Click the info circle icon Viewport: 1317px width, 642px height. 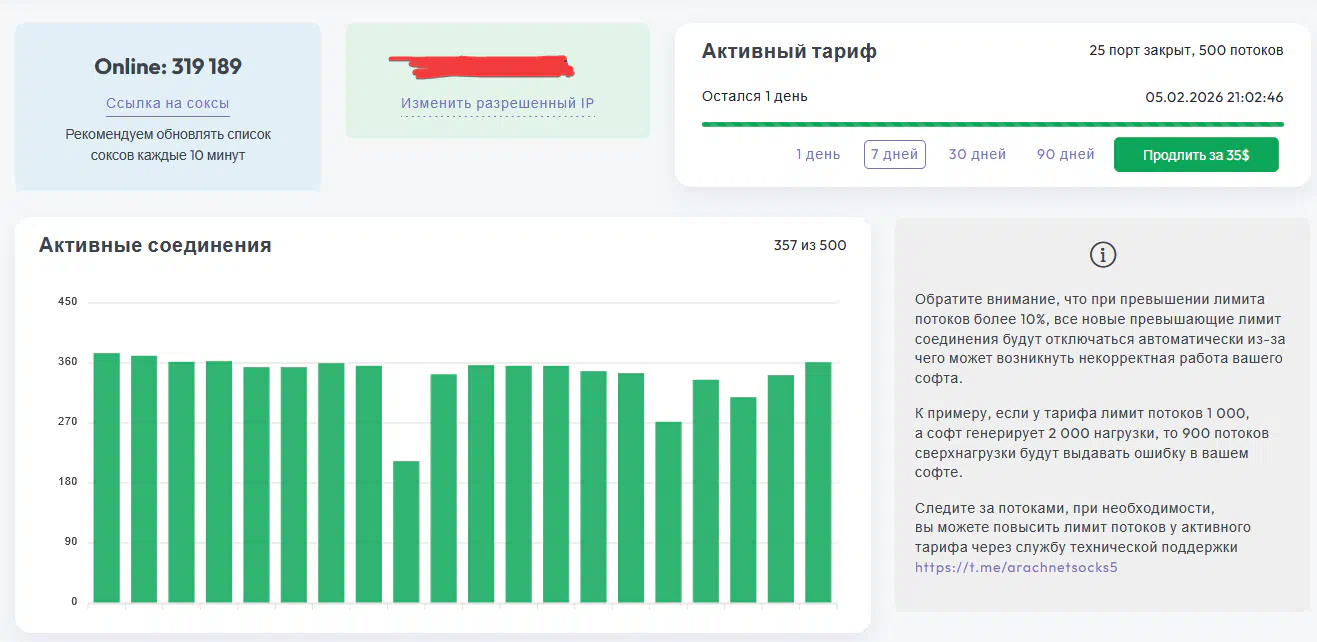[1101, 255]
